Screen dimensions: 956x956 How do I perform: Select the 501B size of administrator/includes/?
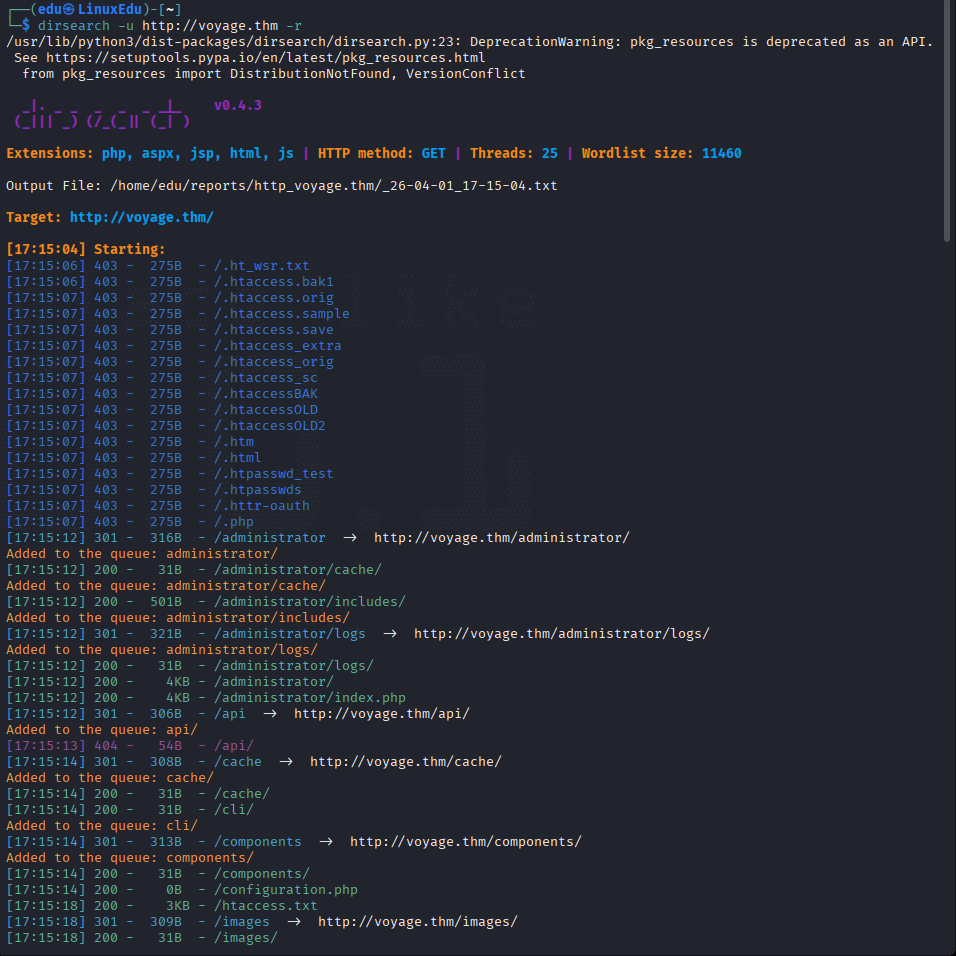coord(166,602)
